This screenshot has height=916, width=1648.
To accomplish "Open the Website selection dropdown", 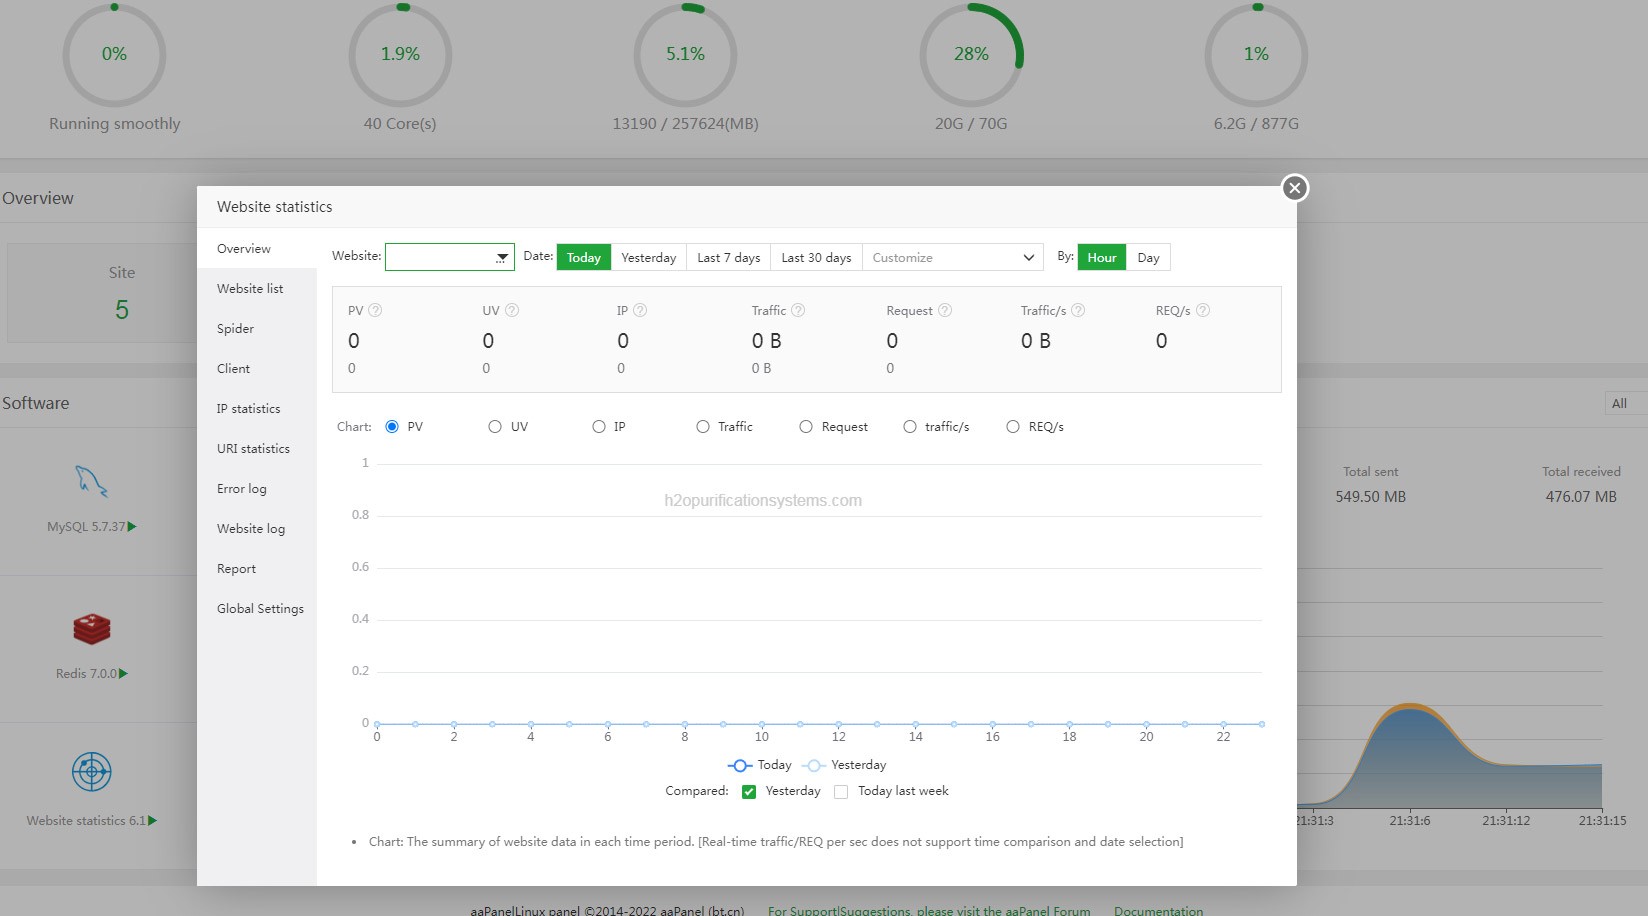I will 450,258.
